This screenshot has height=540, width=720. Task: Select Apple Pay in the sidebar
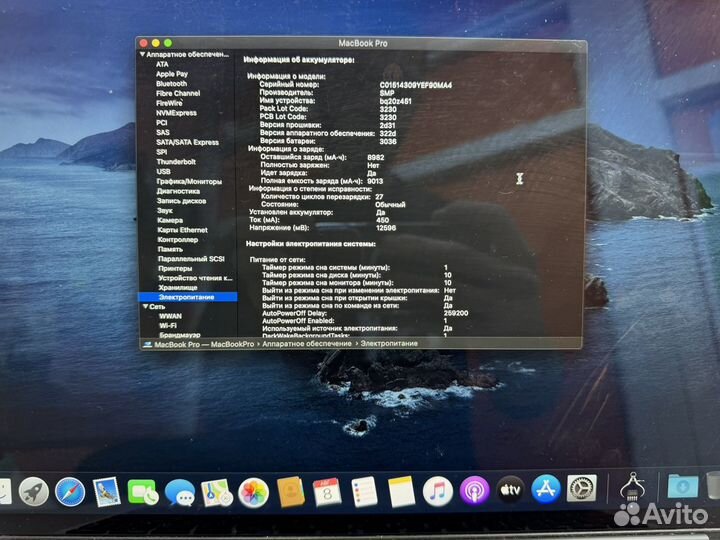[172, 74]
